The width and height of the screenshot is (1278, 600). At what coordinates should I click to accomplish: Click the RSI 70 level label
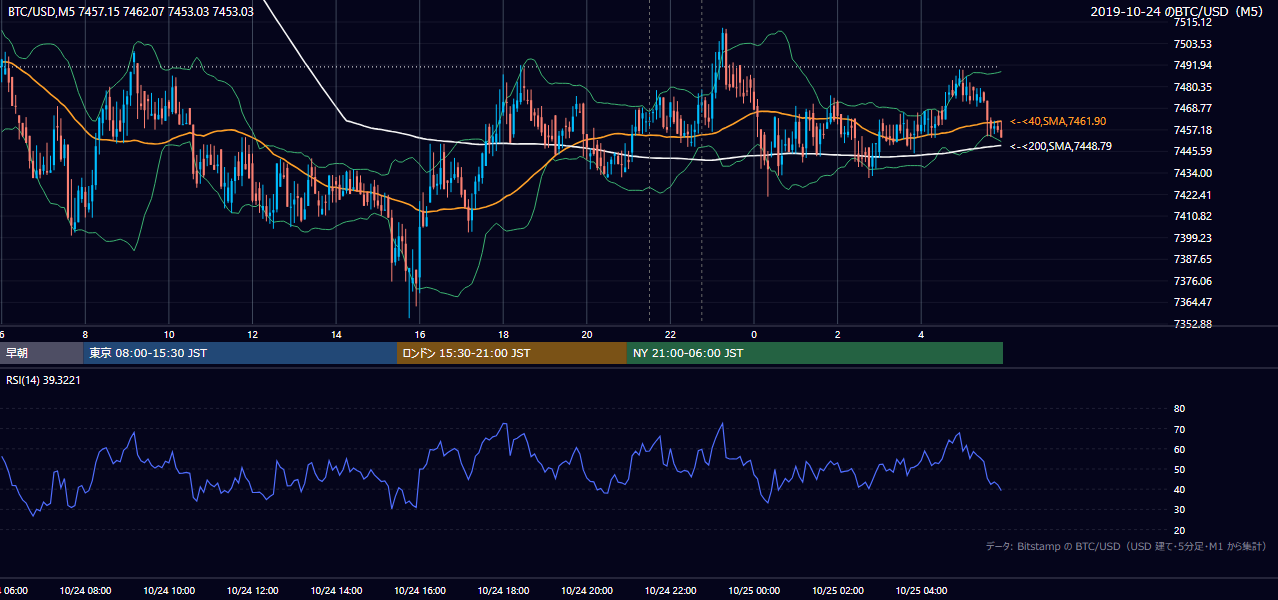pyautogui.click(x=1179, y=429)
